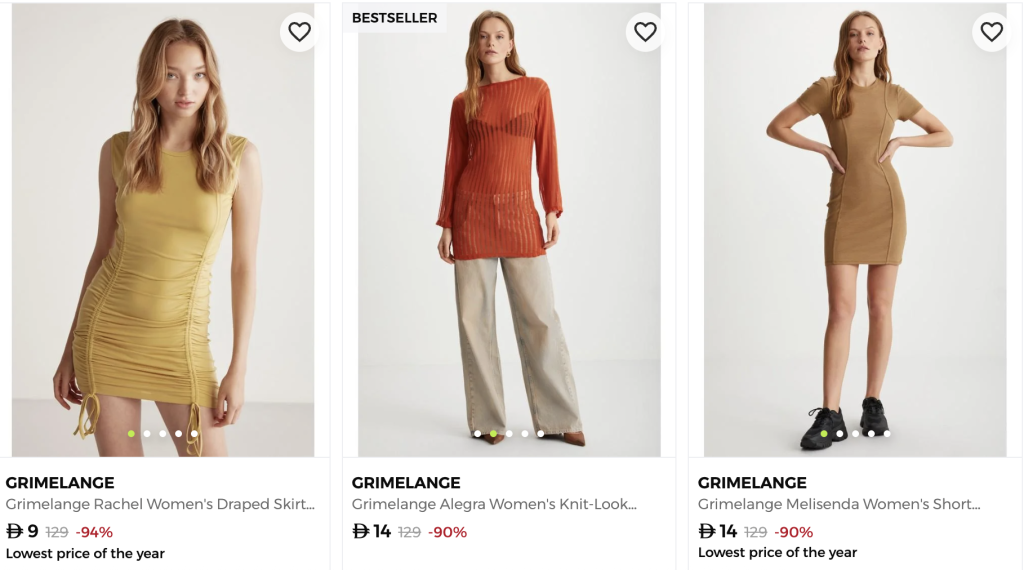Add the Alegra knit-look top to wishlist
Viewport: 1024px width, 570px height.
645,32
